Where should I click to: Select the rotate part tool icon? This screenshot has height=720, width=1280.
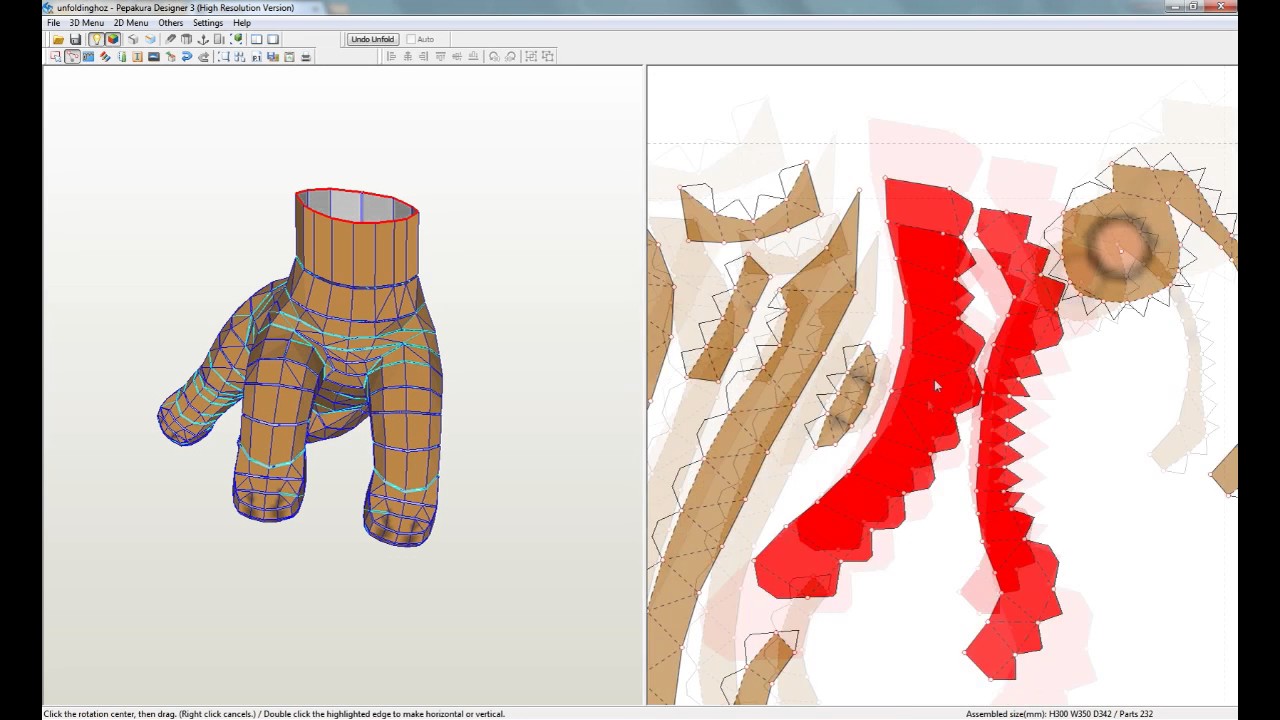(x=72, y=56)
